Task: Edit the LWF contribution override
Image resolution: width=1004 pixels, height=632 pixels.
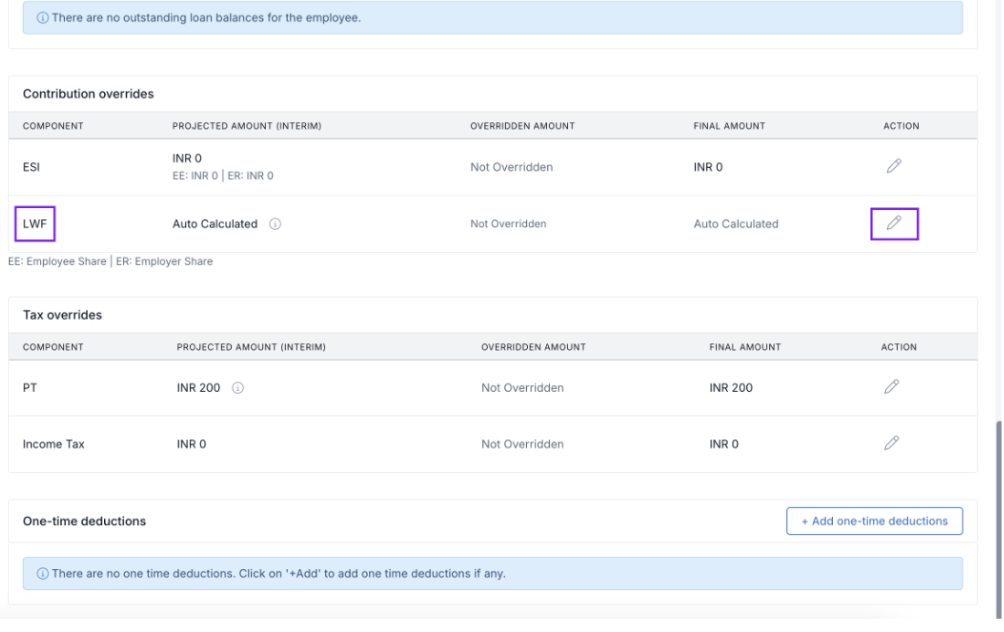Action: pos(894,224)
